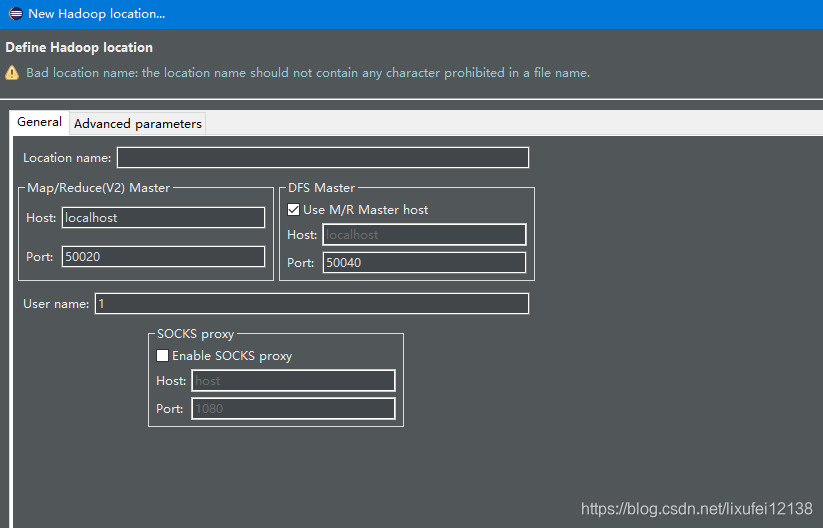The height and width of the screenshot is (528, 823).
Task: Click the SOCKS proxy Port field
Action: pos(293,408)
